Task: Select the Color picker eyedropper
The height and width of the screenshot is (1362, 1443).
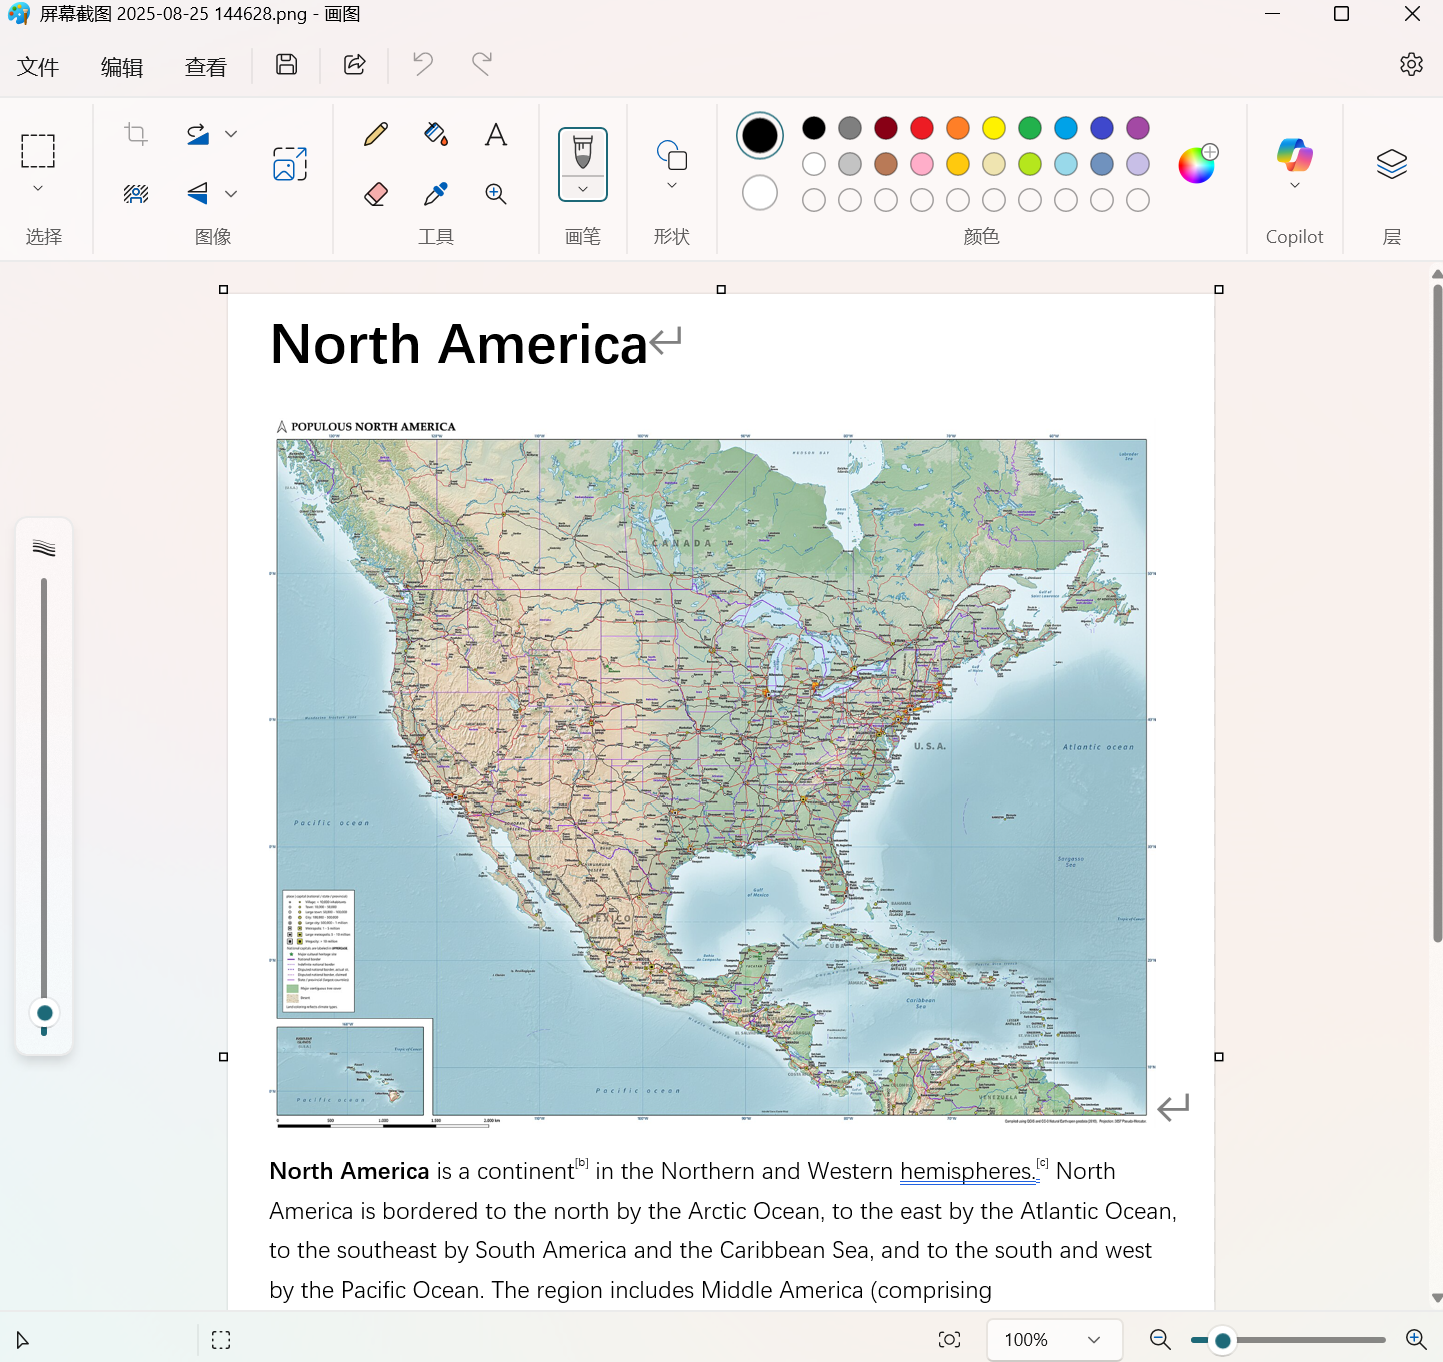Action: pyautogui.click(x=436, y=193)
